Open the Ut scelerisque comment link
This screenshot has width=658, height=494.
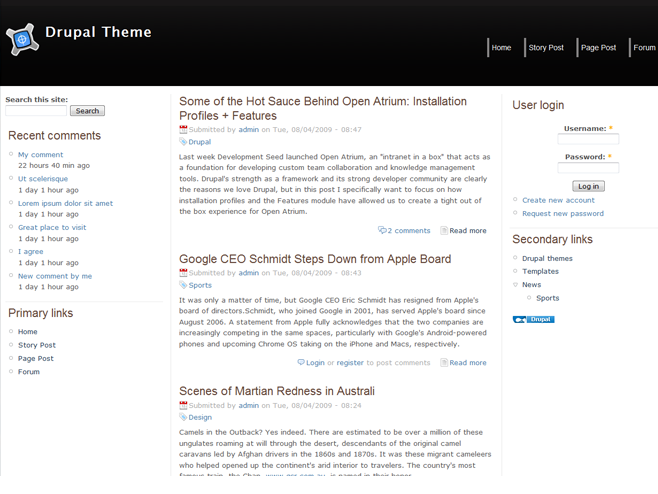coord(43,179)
